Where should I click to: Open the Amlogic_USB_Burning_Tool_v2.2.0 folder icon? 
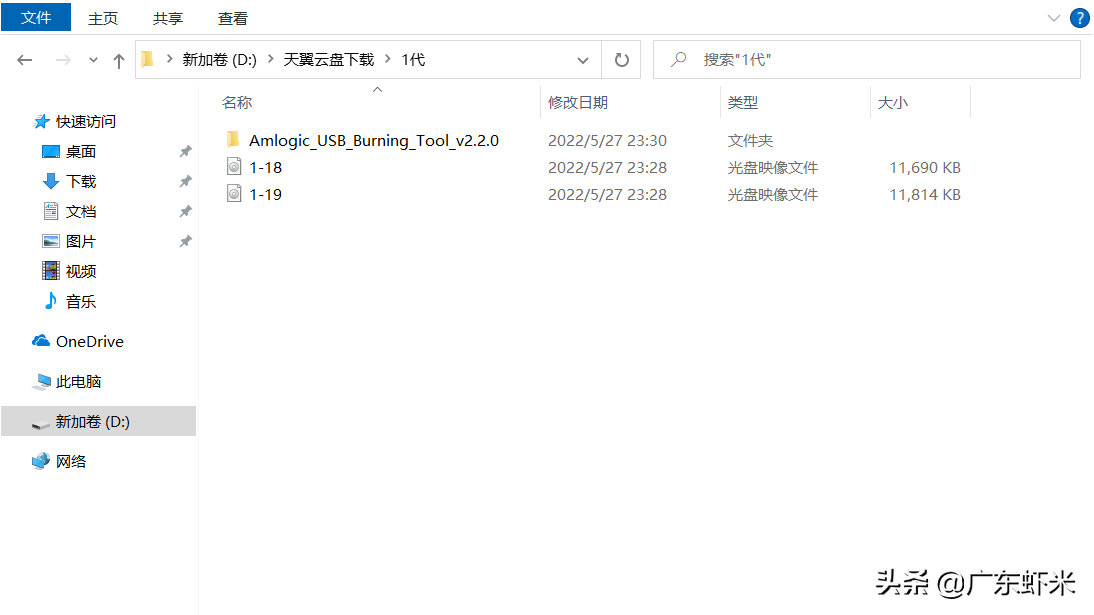[x=233, y=140]
